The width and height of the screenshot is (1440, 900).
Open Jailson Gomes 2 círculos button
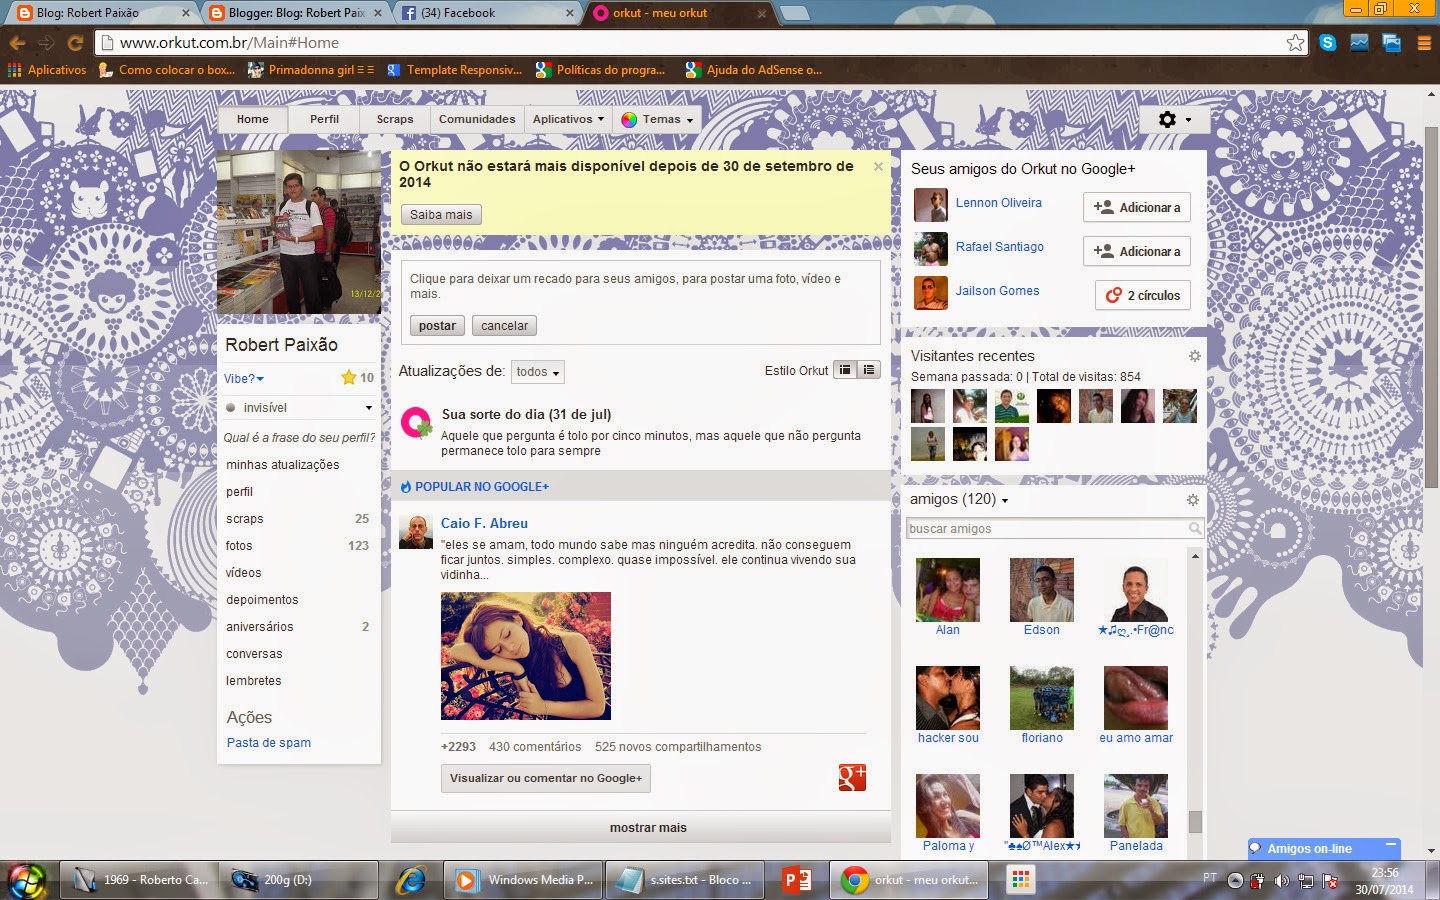(x=1143, y=295)
